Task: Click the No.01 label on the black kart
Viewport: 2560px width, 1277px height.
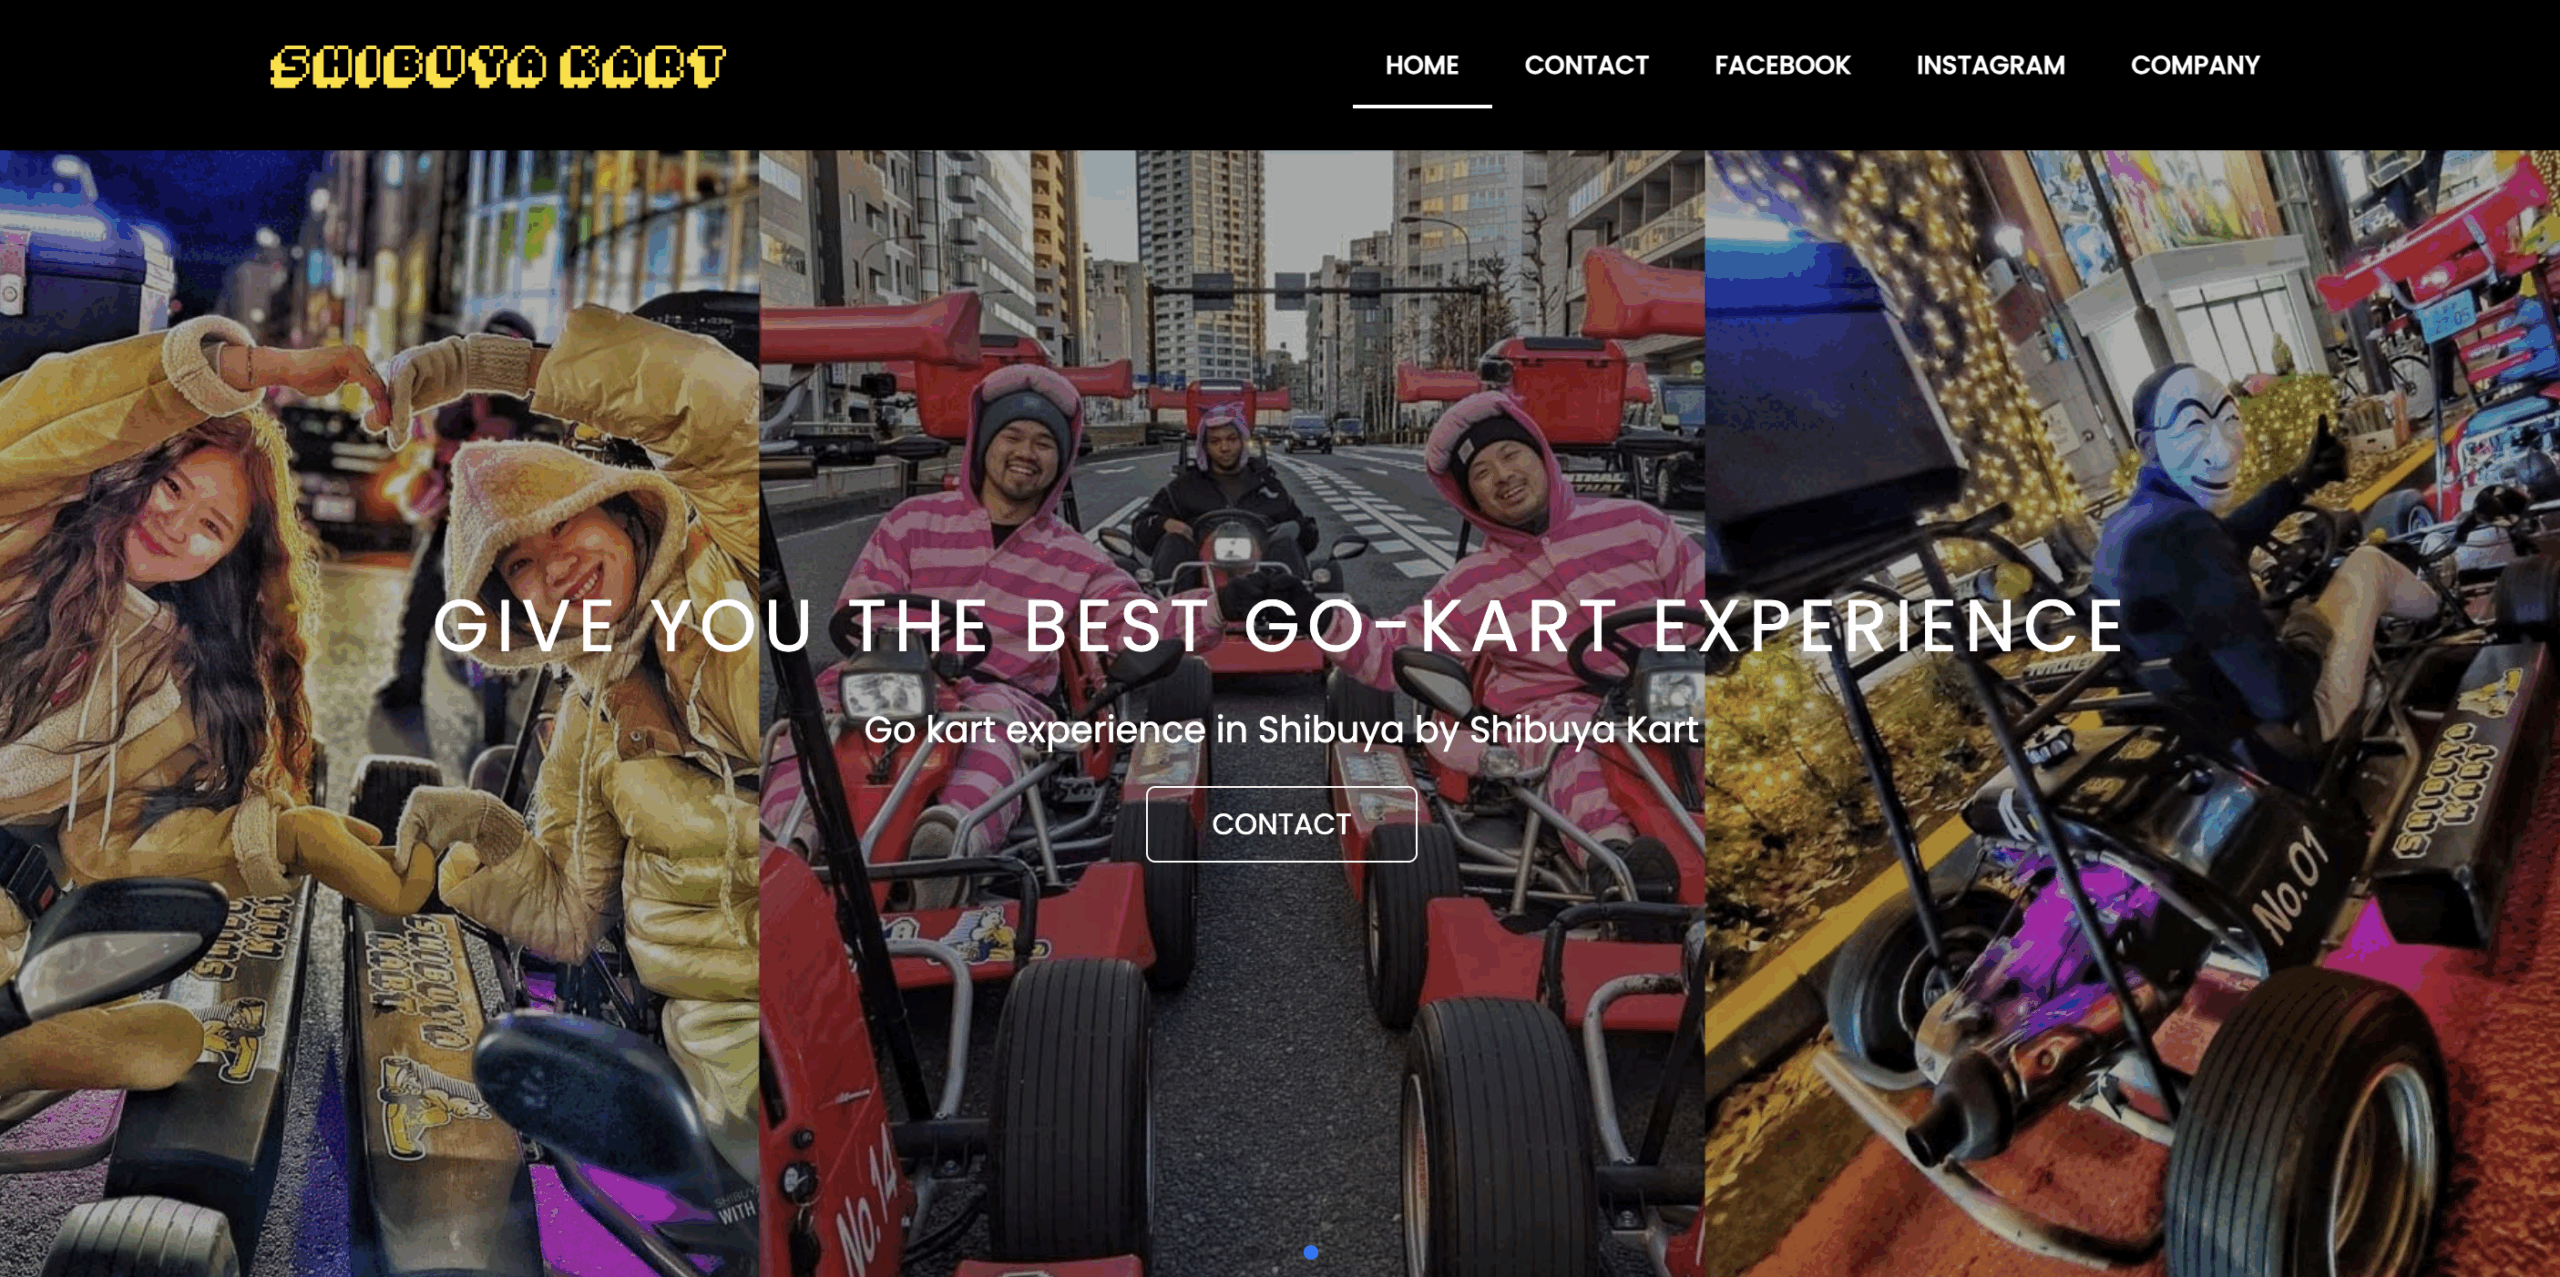Action: pyautogui.click(x=2291, y=886)
